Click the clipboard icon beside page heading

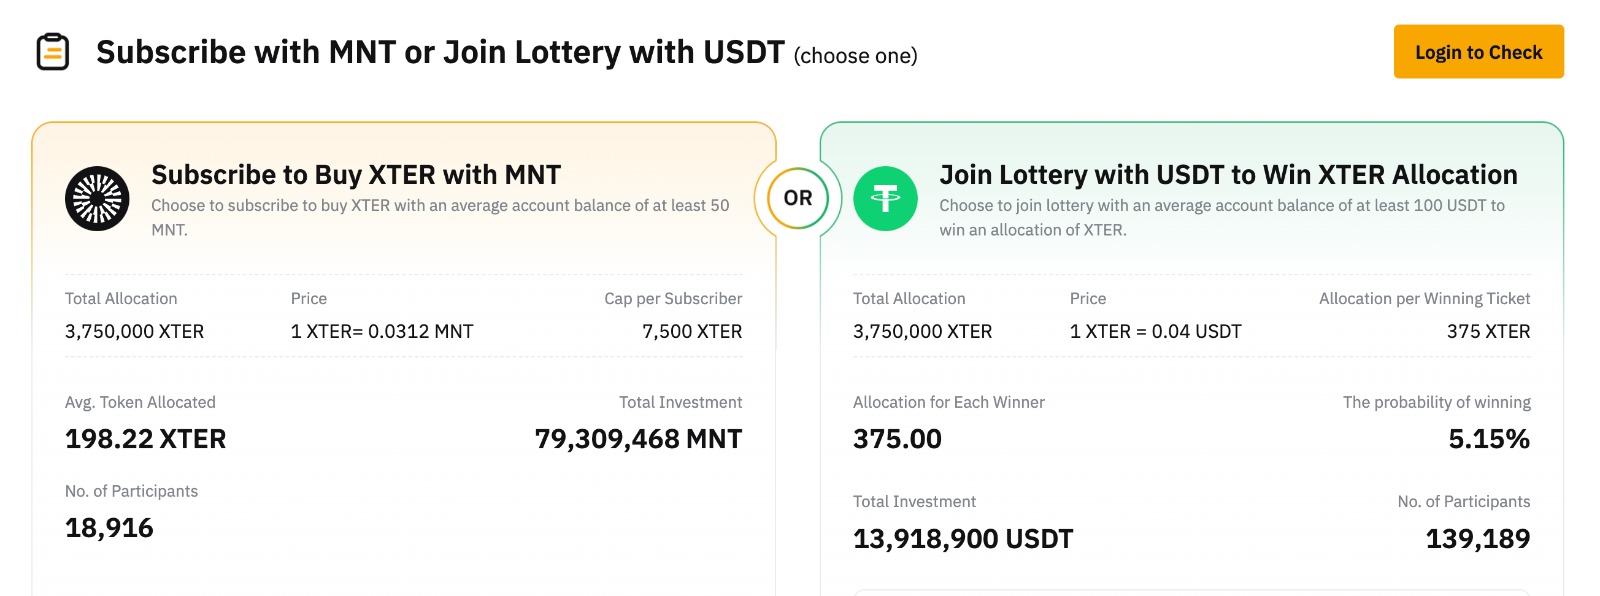tap(53, 52)
